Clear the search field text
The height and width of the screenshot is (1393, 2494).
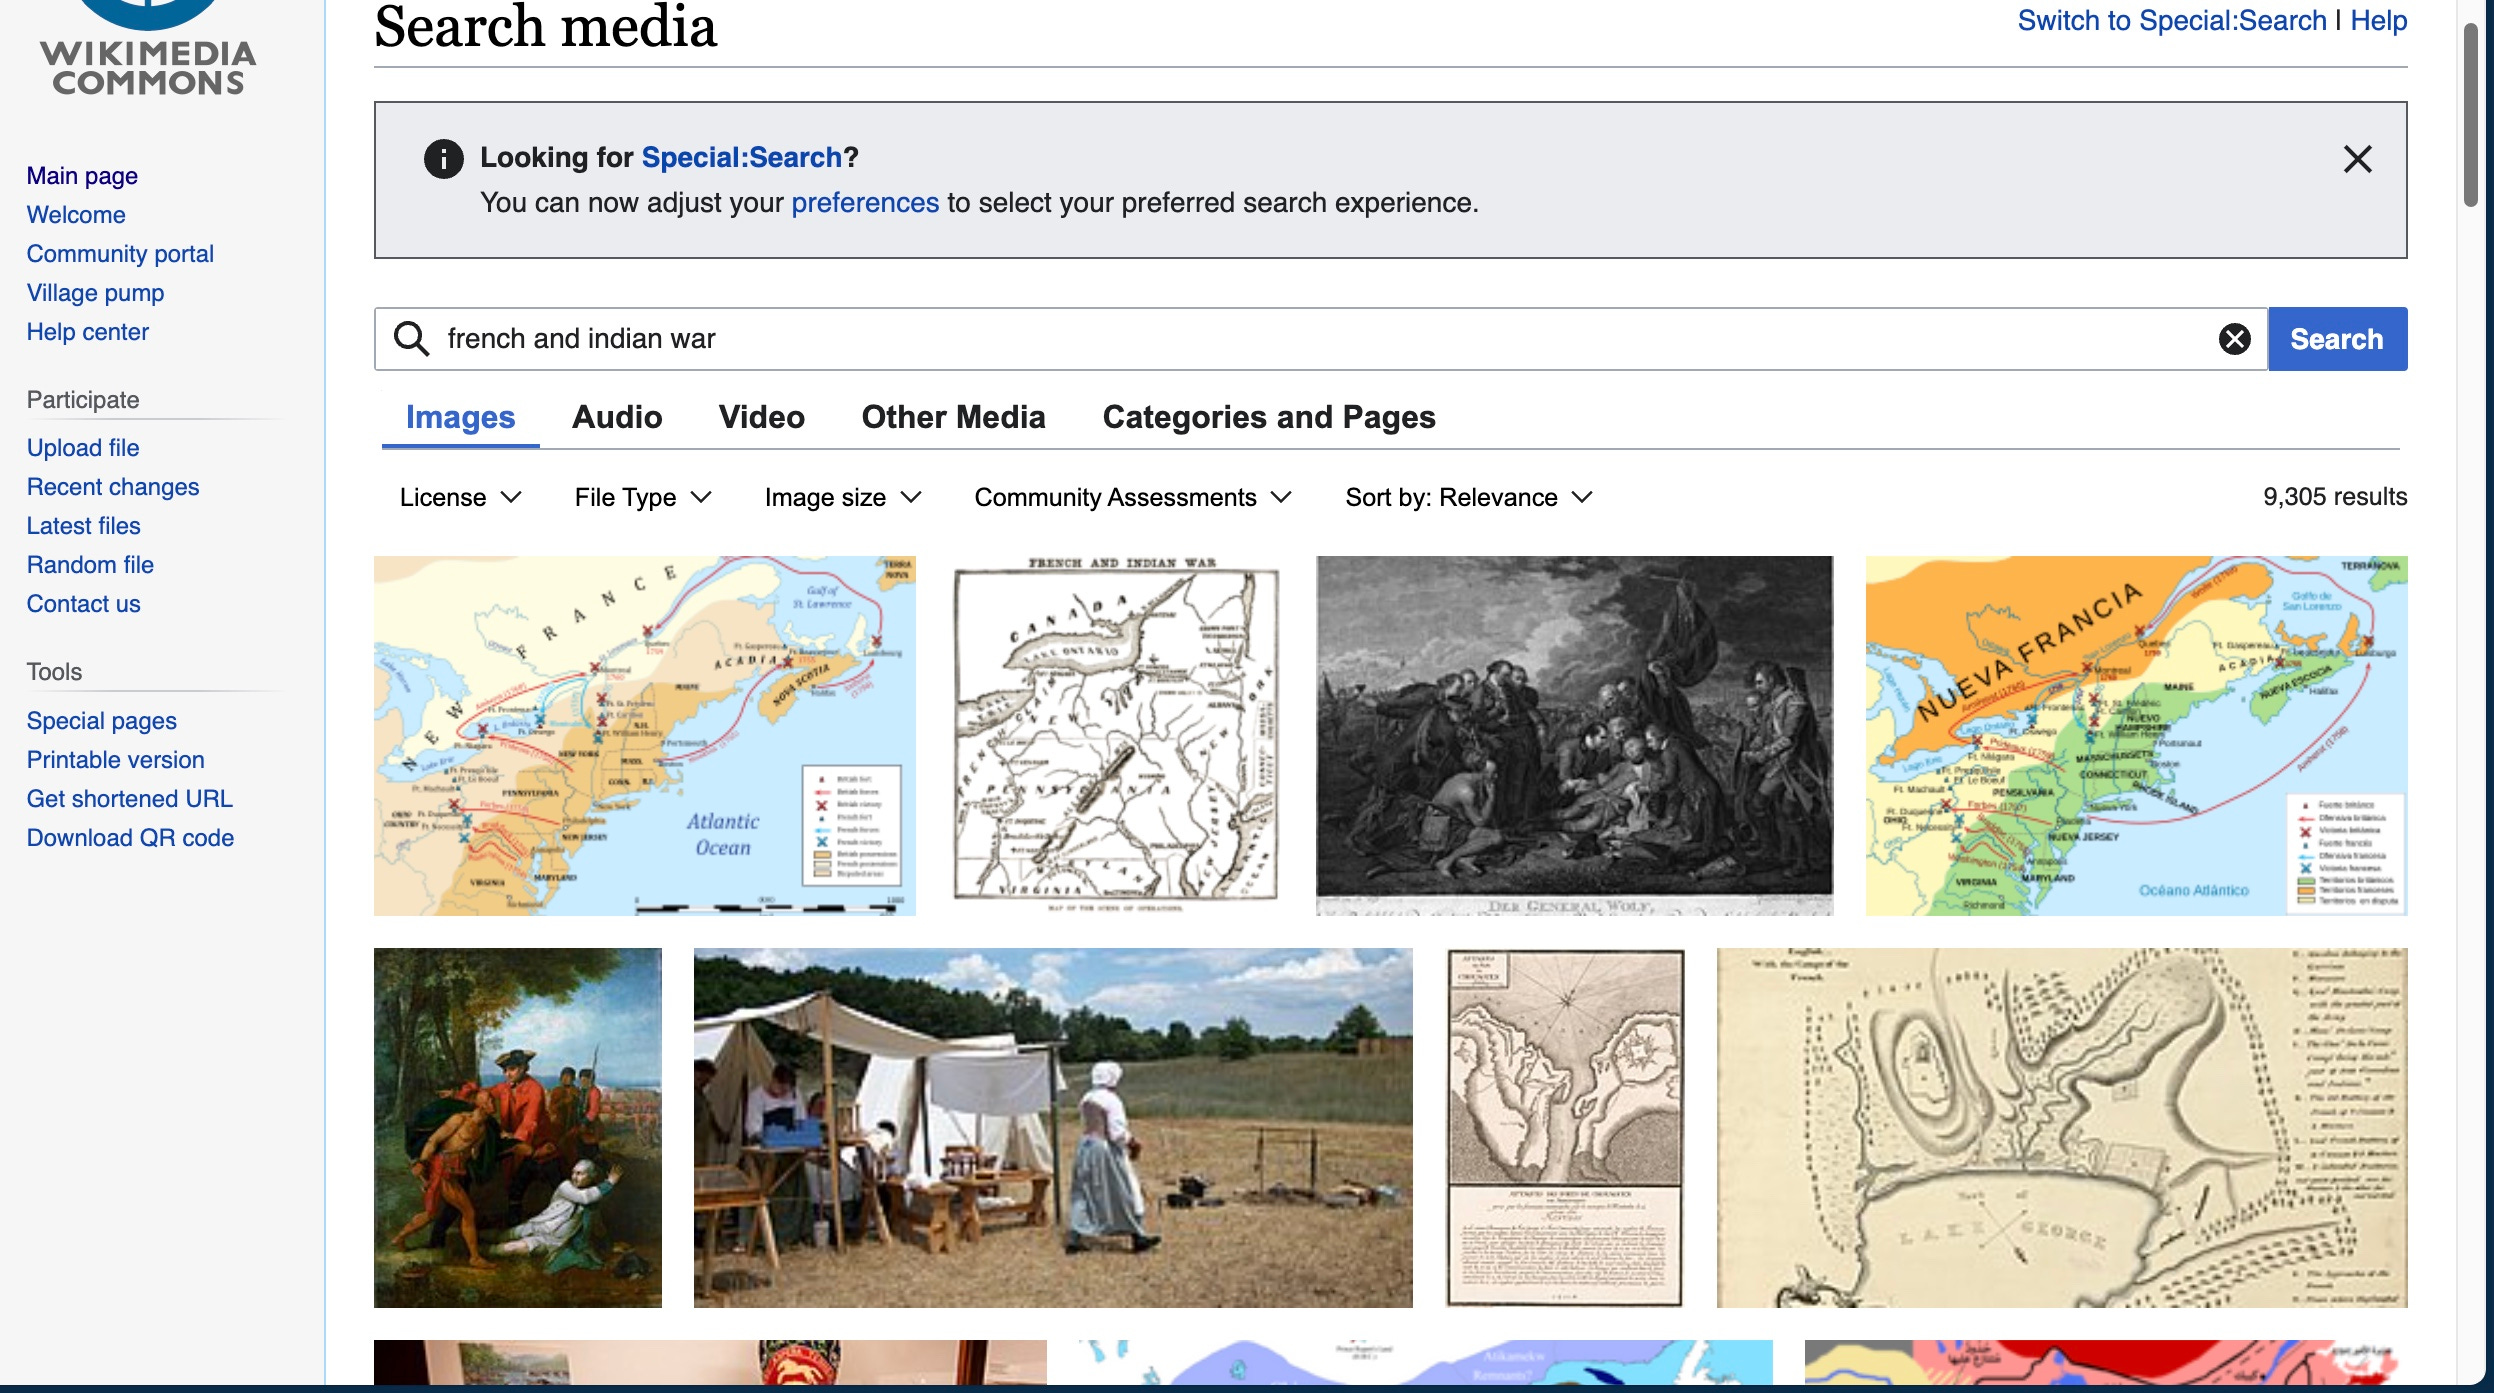[x=2235, y=339]
